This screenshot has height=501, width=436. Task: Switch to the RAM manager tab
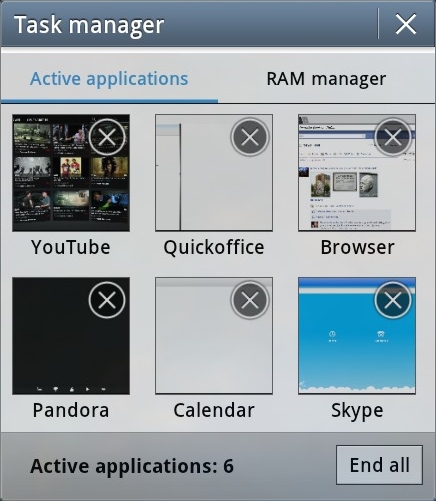click(x=326, y=79)
